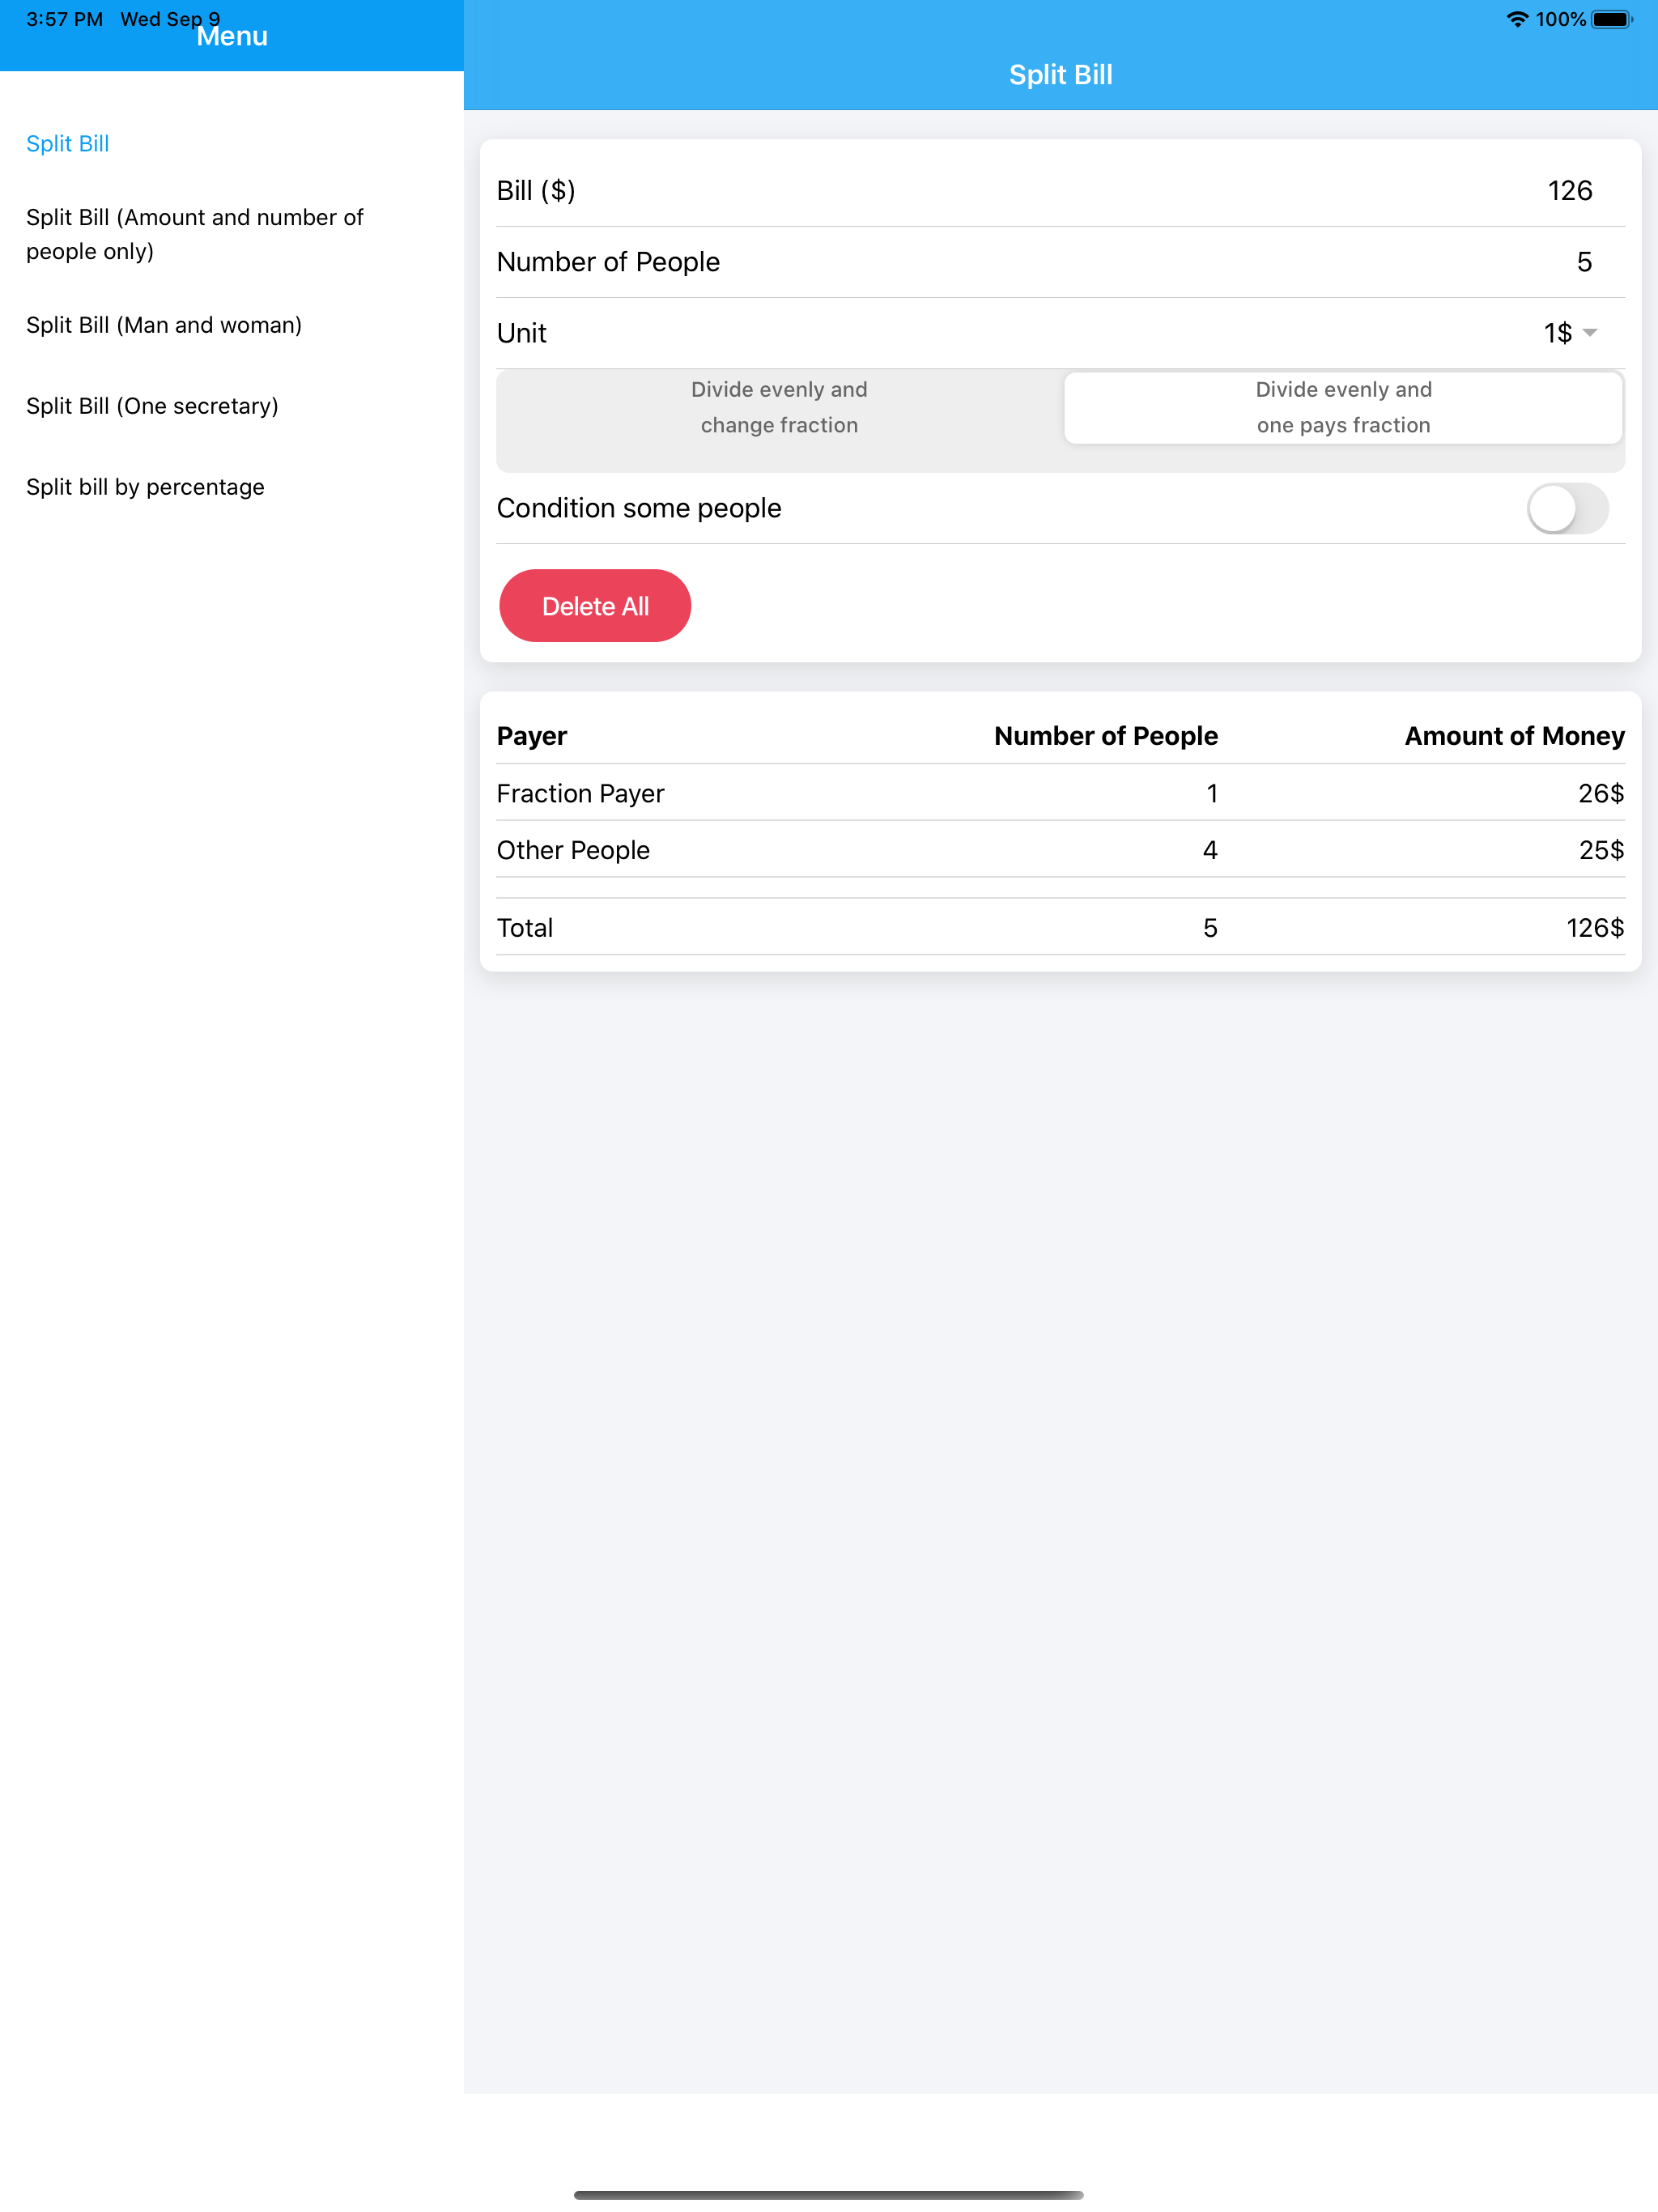This screenshot has height=2212, width=1658.
Task: Select Split Bill (Amount and number of people only)
Action: pyautogui.click(x=195, y=233)
